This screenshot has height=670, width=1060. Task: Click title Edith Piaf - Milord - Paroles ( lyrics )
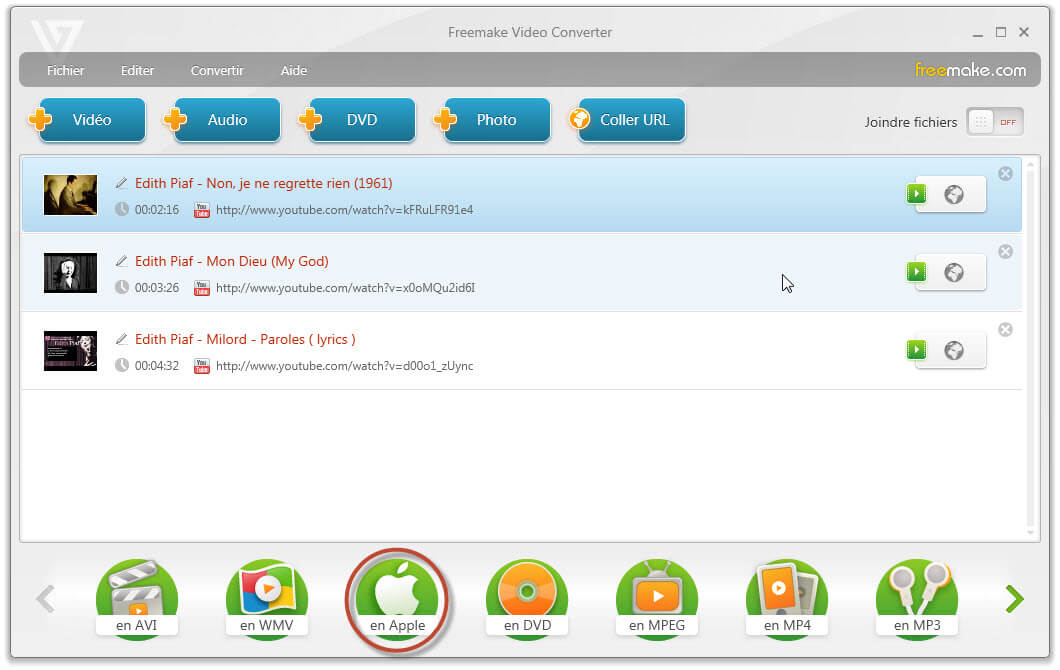click(245, 339)
